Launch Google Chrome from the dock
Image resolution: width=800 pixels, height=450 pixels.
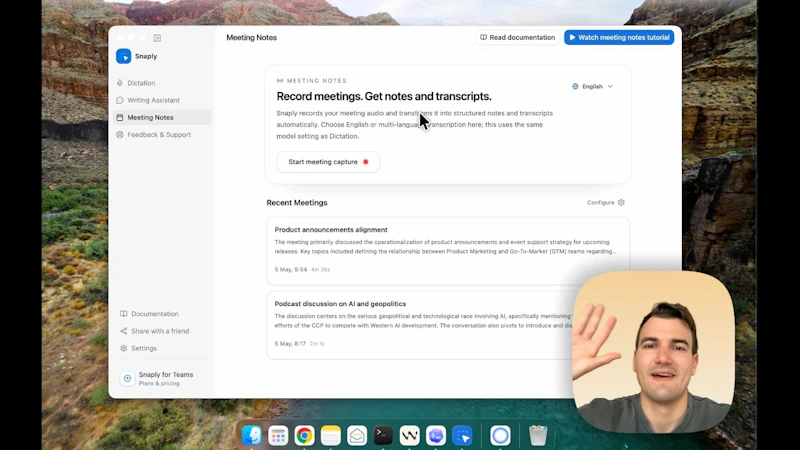[304, 436]
